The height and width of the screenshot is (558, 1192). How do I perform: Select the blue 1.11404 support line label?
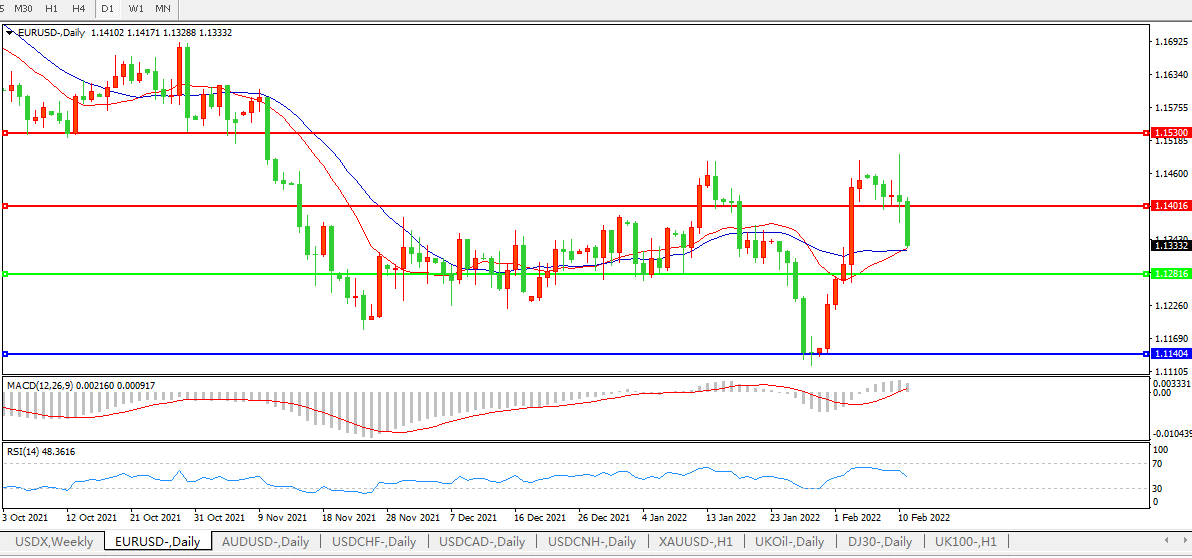pyautogui.click(x=1170, y=354)
